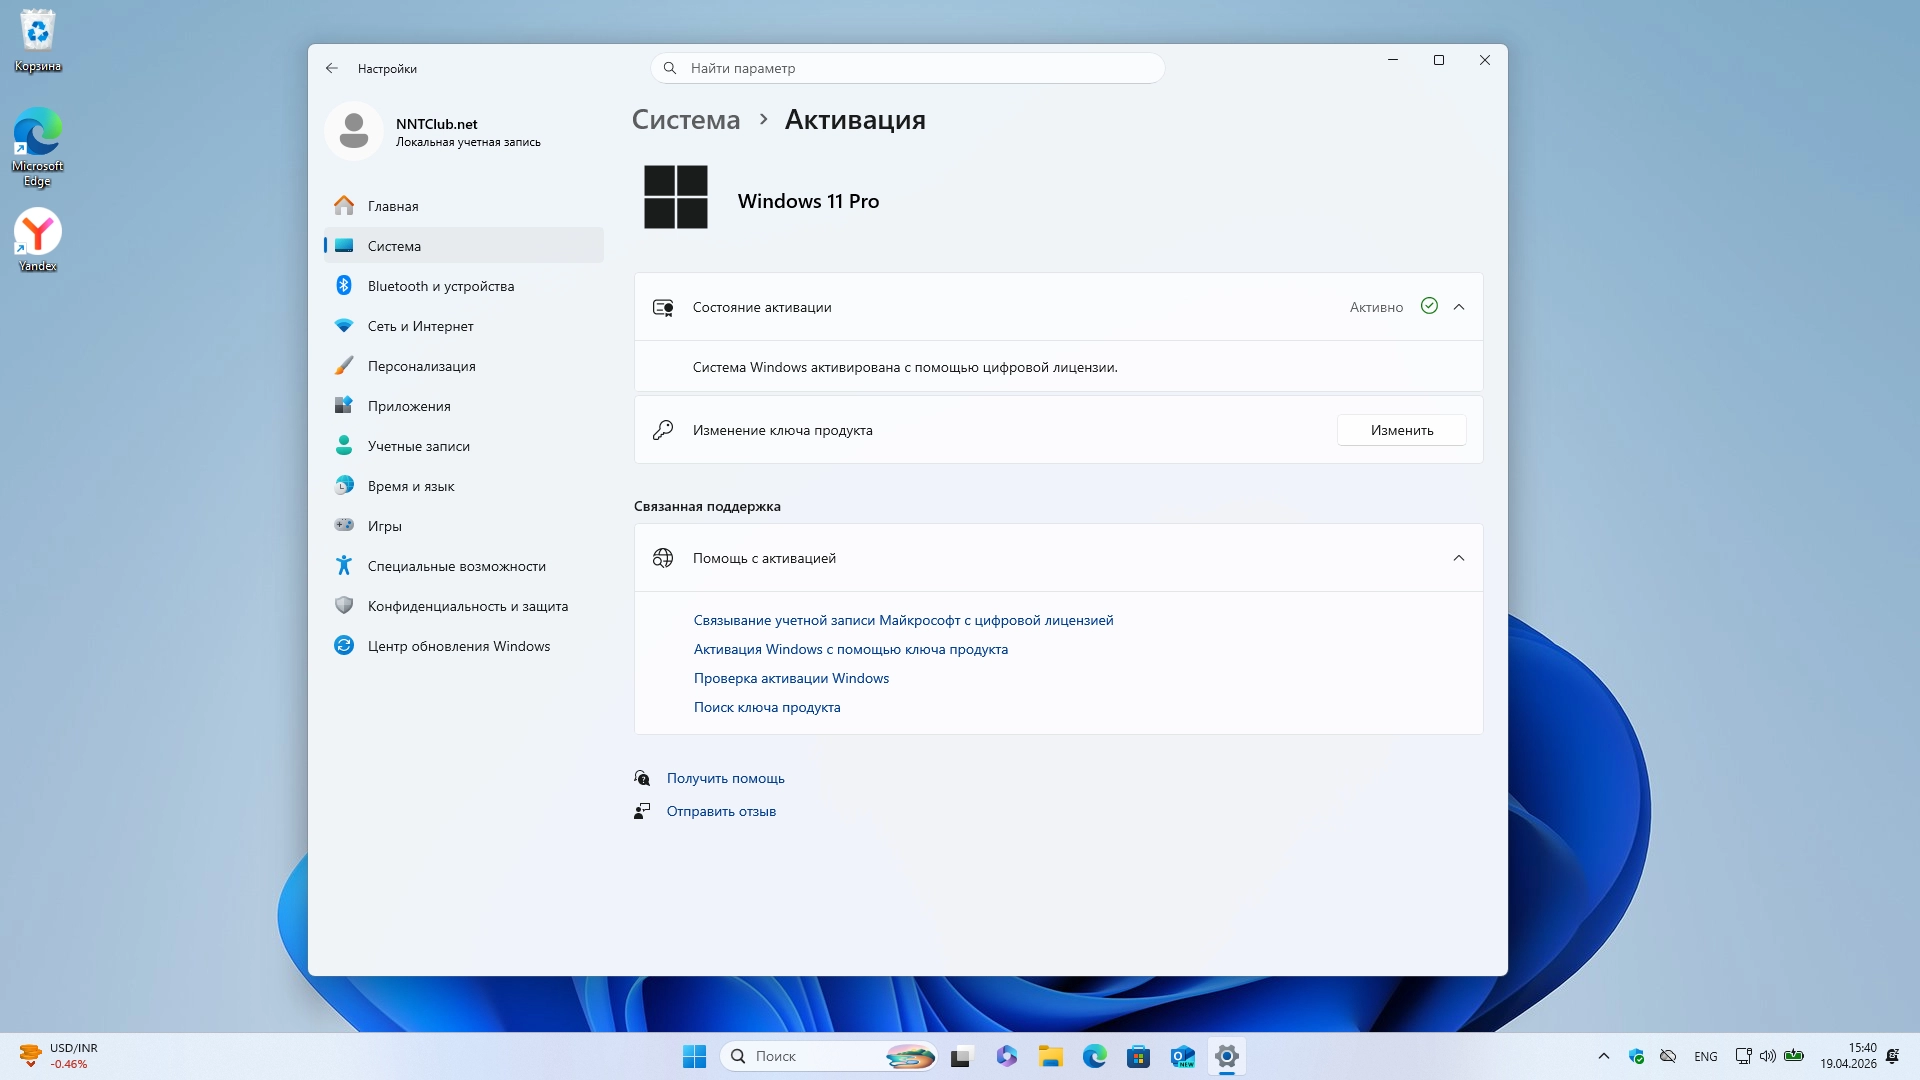Click the back arrow in Settings
The image size is (1920, 1080).
pyautogui.click(x=332, y=68)
